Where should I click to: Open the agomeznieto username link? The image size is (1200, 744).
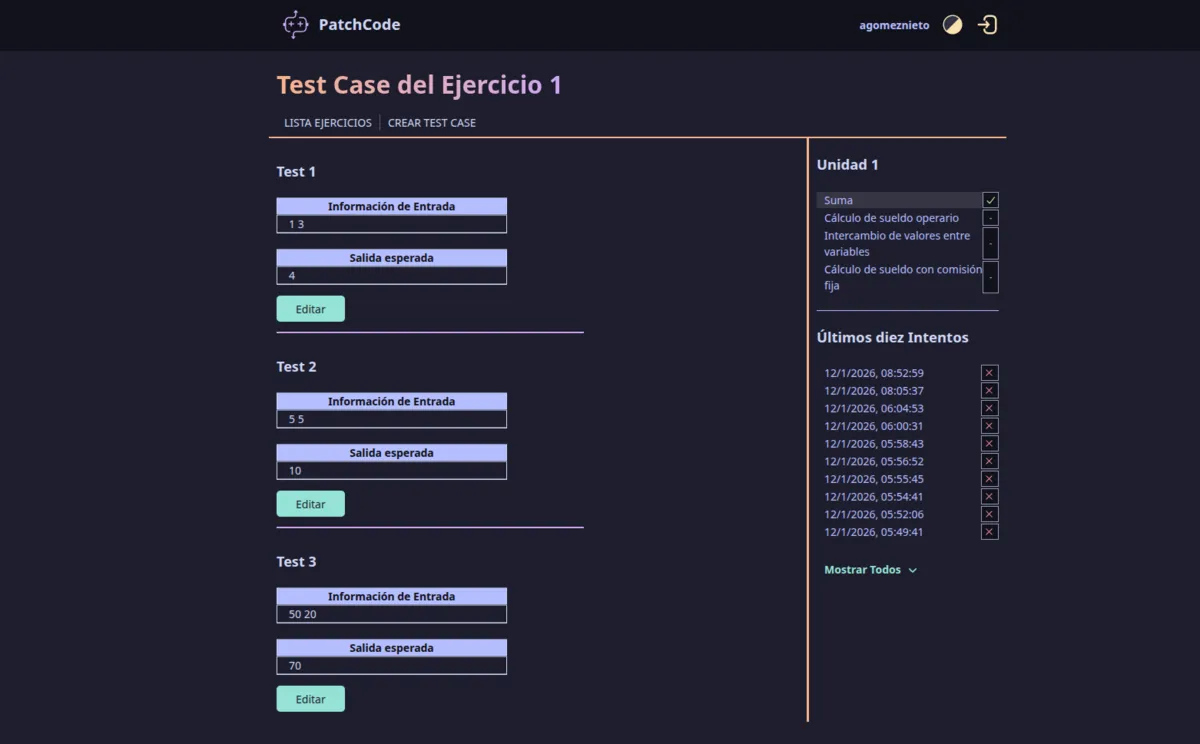(894, 26)
